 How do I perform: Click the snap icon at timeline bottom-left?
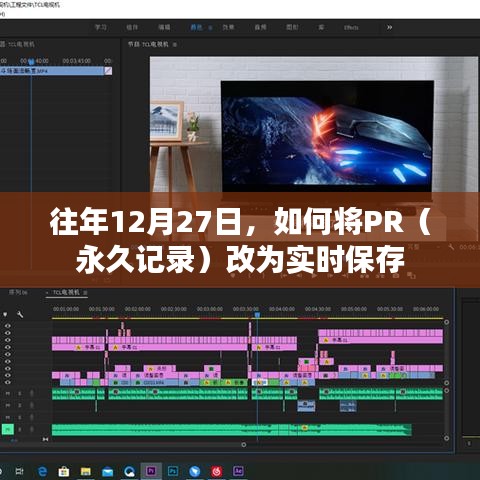pyautogui.click(x=45, y=439)
